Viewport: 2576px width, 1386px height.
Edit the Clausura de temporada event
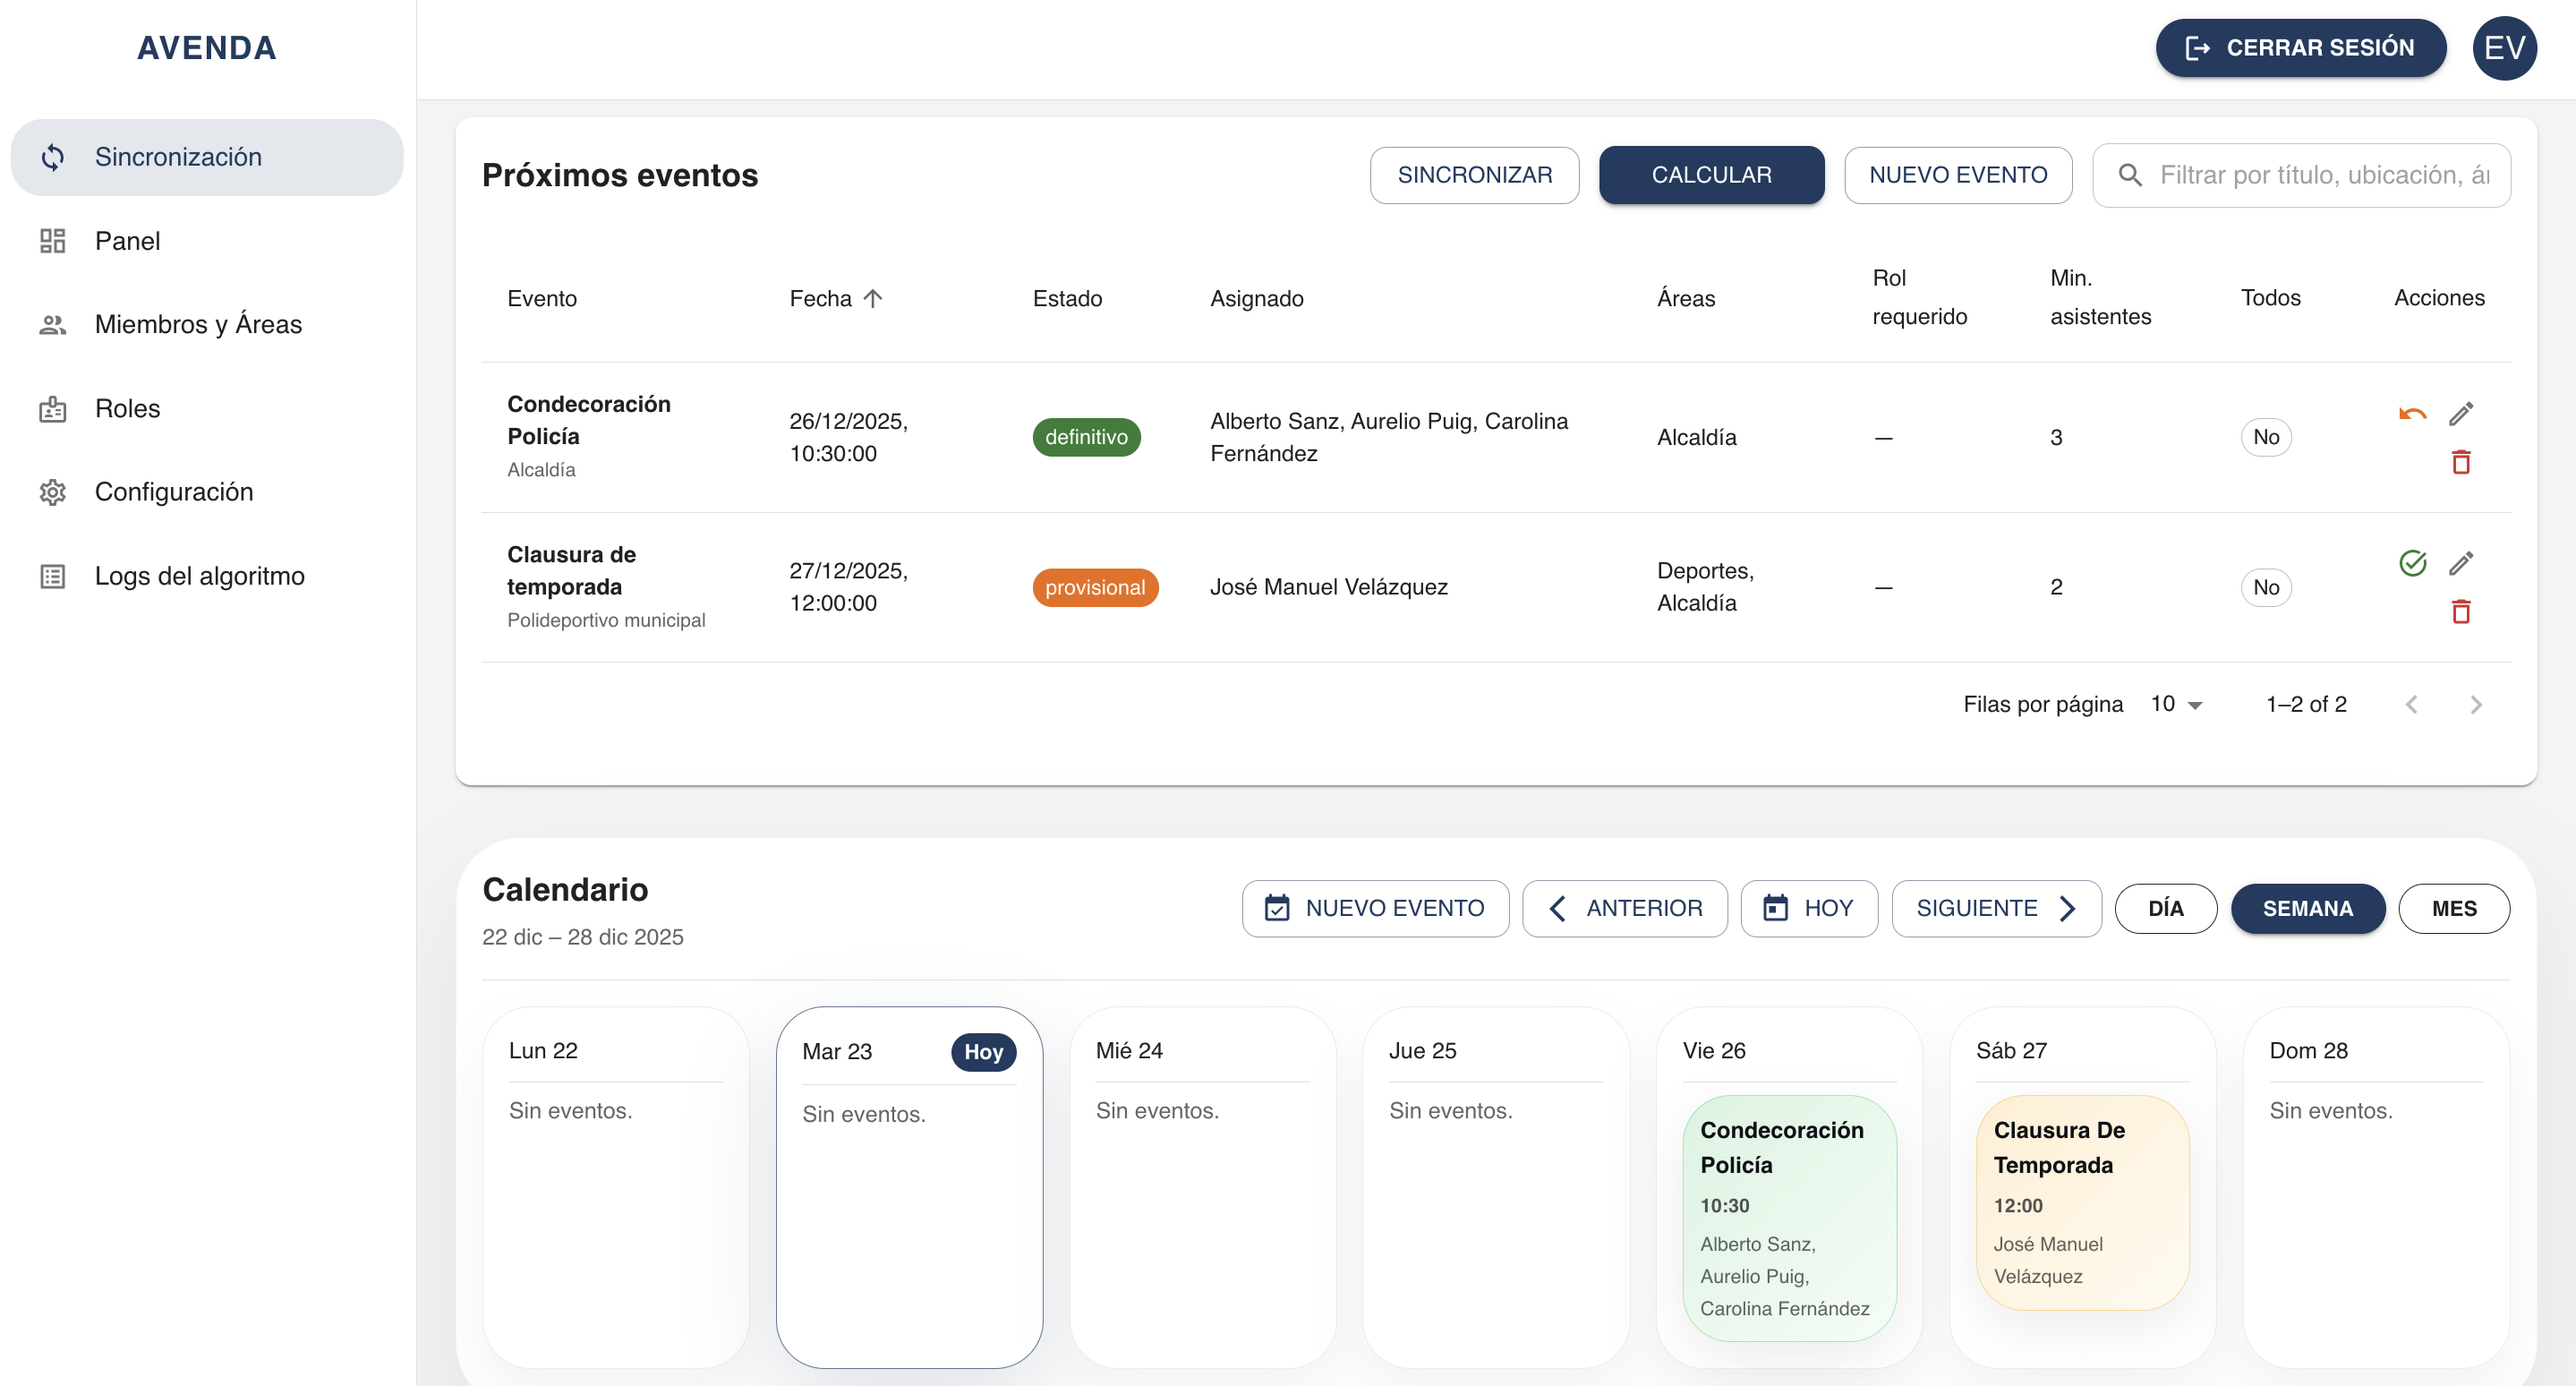[2461, 563]
